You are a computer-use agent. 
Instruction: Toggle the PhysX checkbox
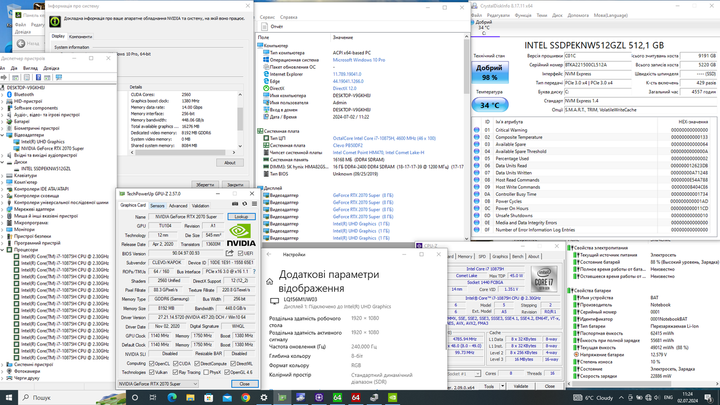[206, 372]
